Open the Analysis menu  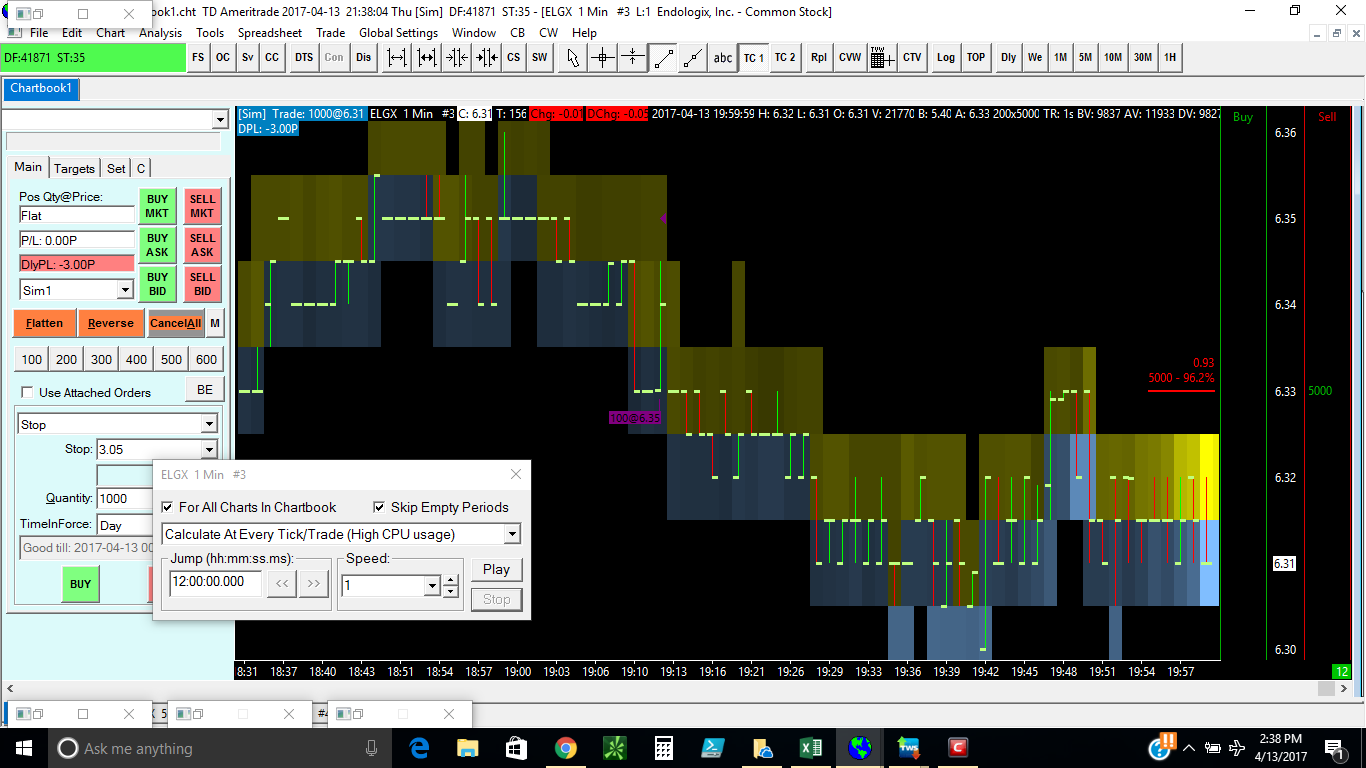(x=161, y=33)
